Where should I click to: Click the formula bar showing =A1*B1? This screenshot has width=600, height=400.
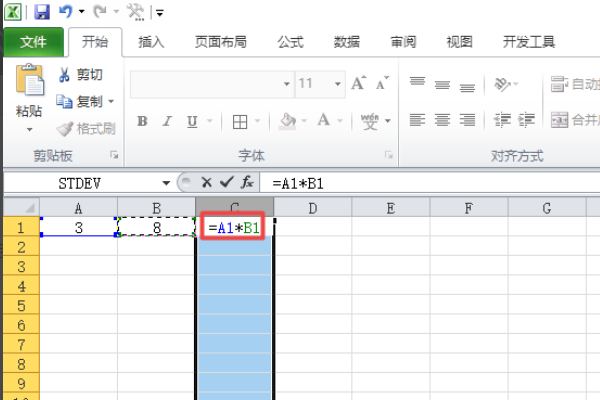point(430,184)
